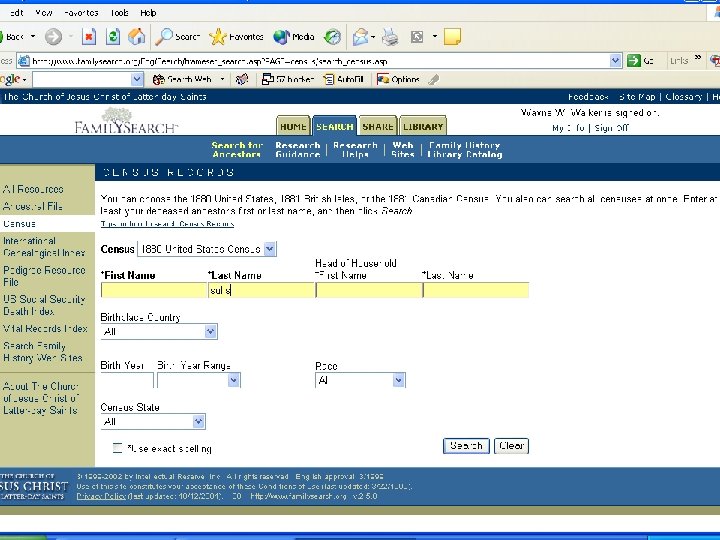Open the browser Search pane
The image size is (720, 540).
(178, 37)
